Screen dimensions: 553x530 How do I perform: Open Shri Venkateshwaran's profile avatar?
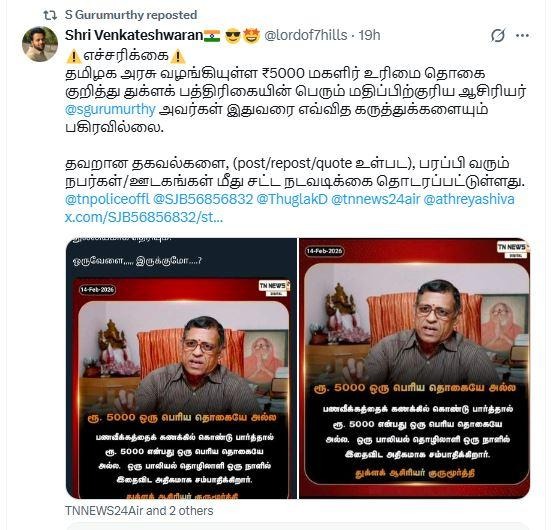click(x=40, y=44)
